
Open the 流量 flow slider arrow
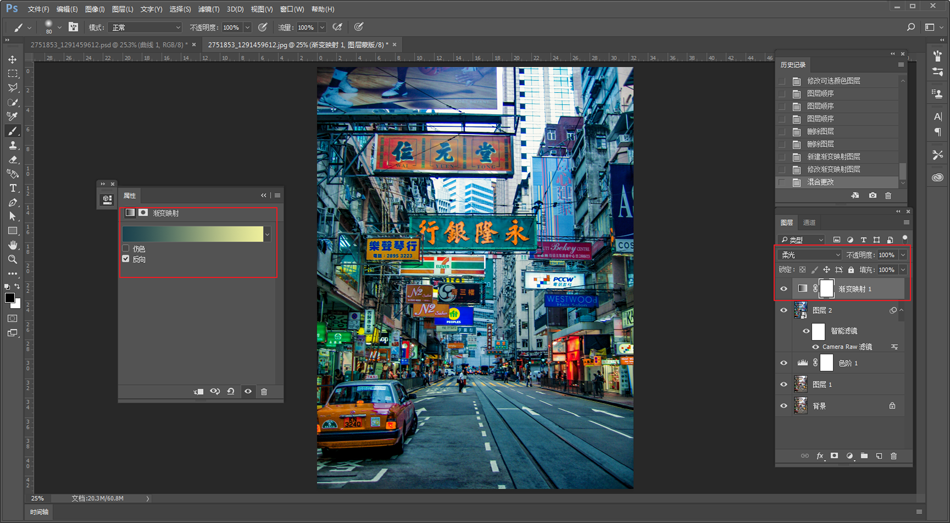coord(322,27)
